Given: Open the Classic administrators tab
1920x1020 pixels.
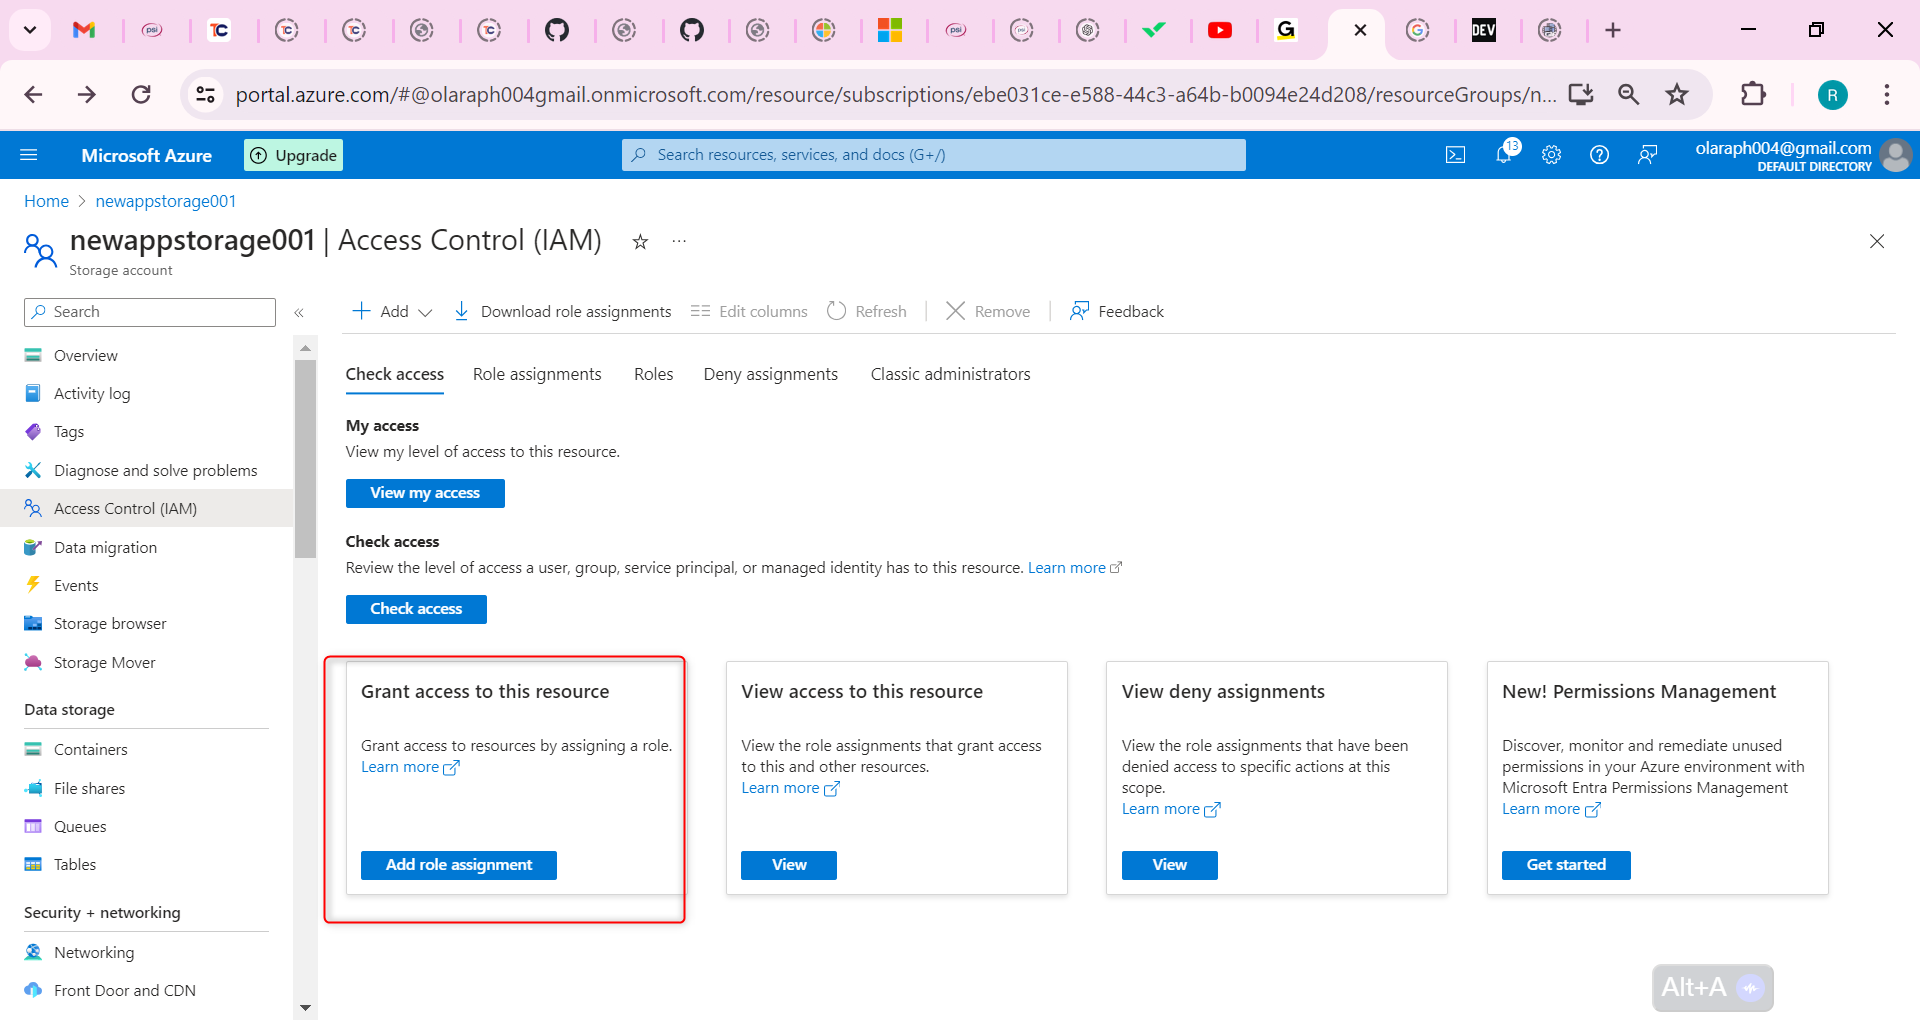Looking at the screenshot, I should (x=949, y=374).
